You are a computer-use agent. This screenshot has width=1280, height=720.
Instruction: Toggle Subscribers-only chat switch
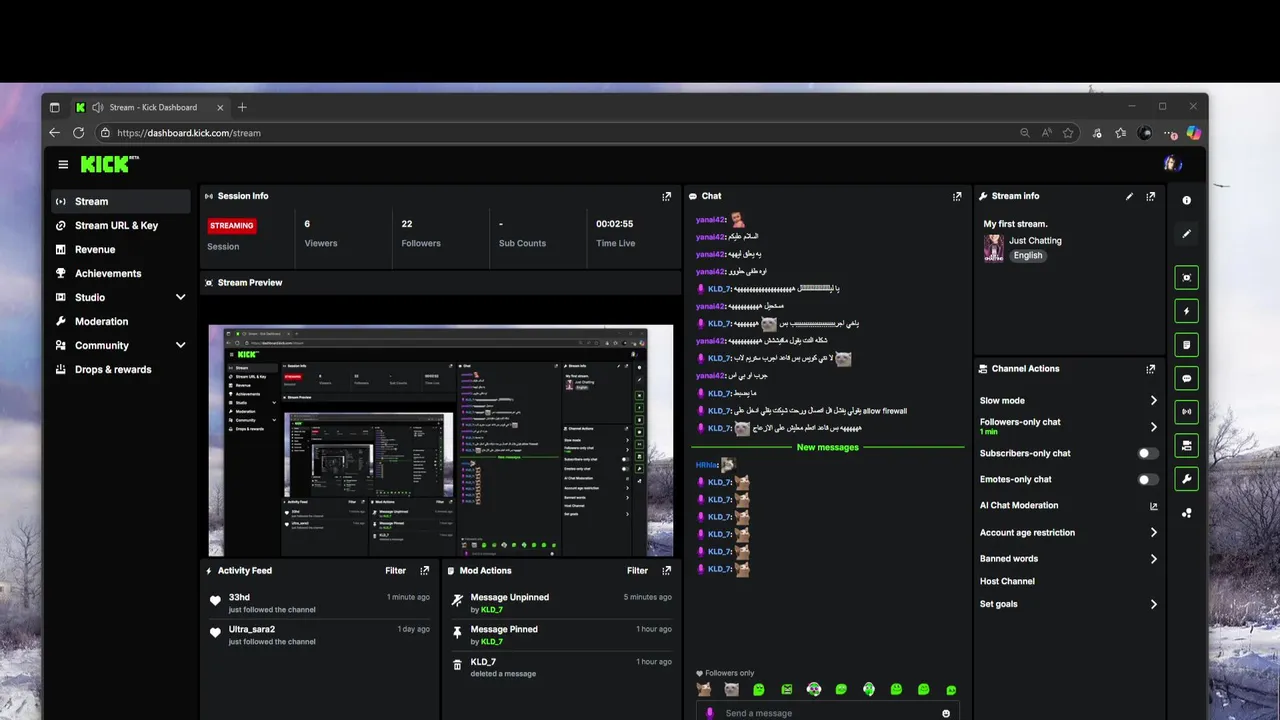click(x=1148, y=453)
